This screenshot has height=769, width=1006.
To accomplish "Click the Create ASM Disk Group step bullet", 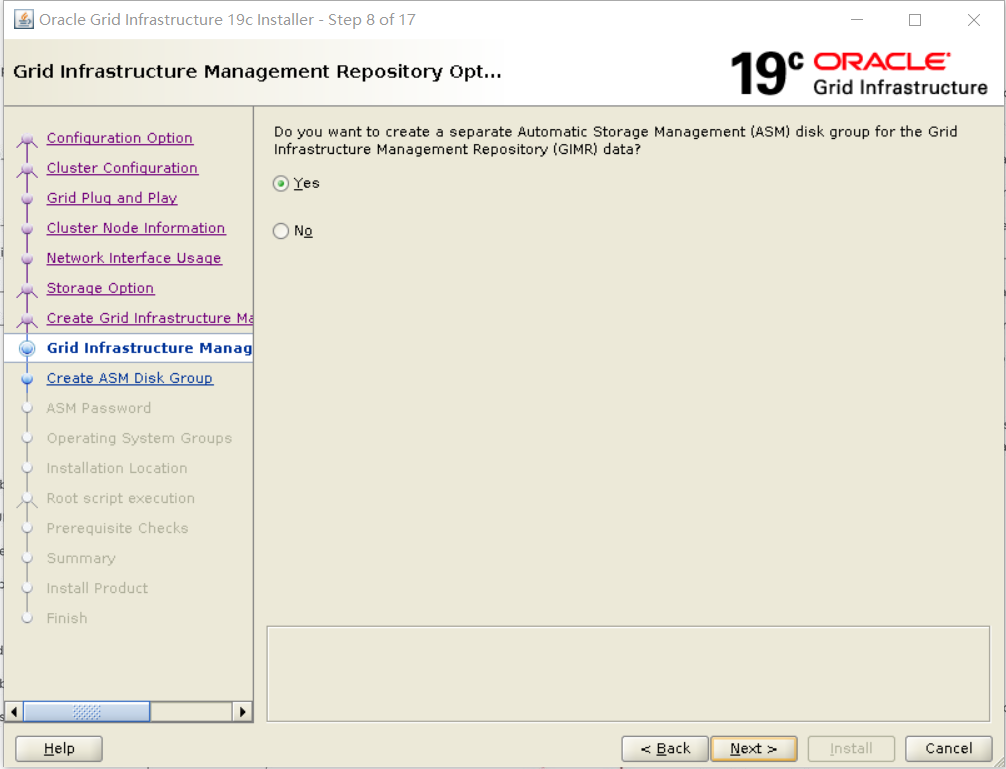I will tap(27, 379).
